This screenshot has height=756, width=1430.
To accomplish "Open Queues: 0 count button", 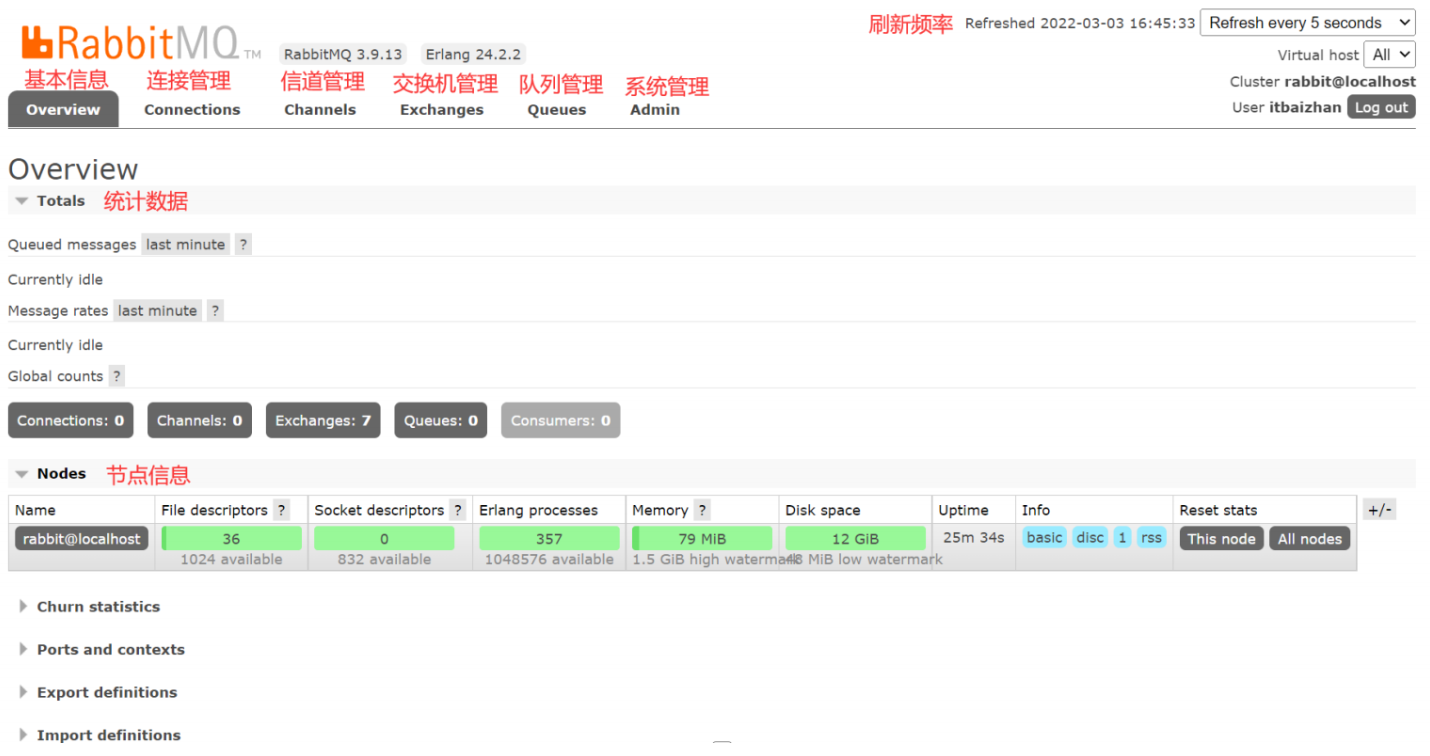I will point(441,421).
